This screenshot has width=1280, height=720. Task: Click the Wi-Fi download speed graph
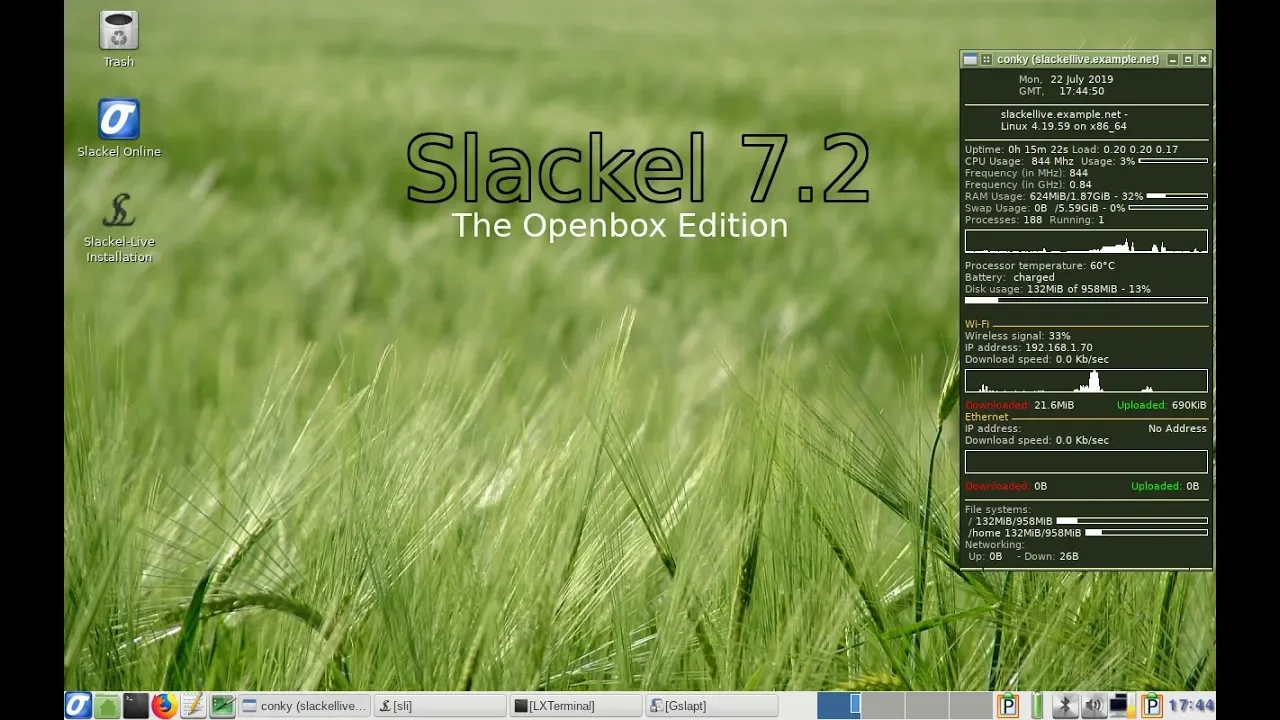tap(1086, 380)
